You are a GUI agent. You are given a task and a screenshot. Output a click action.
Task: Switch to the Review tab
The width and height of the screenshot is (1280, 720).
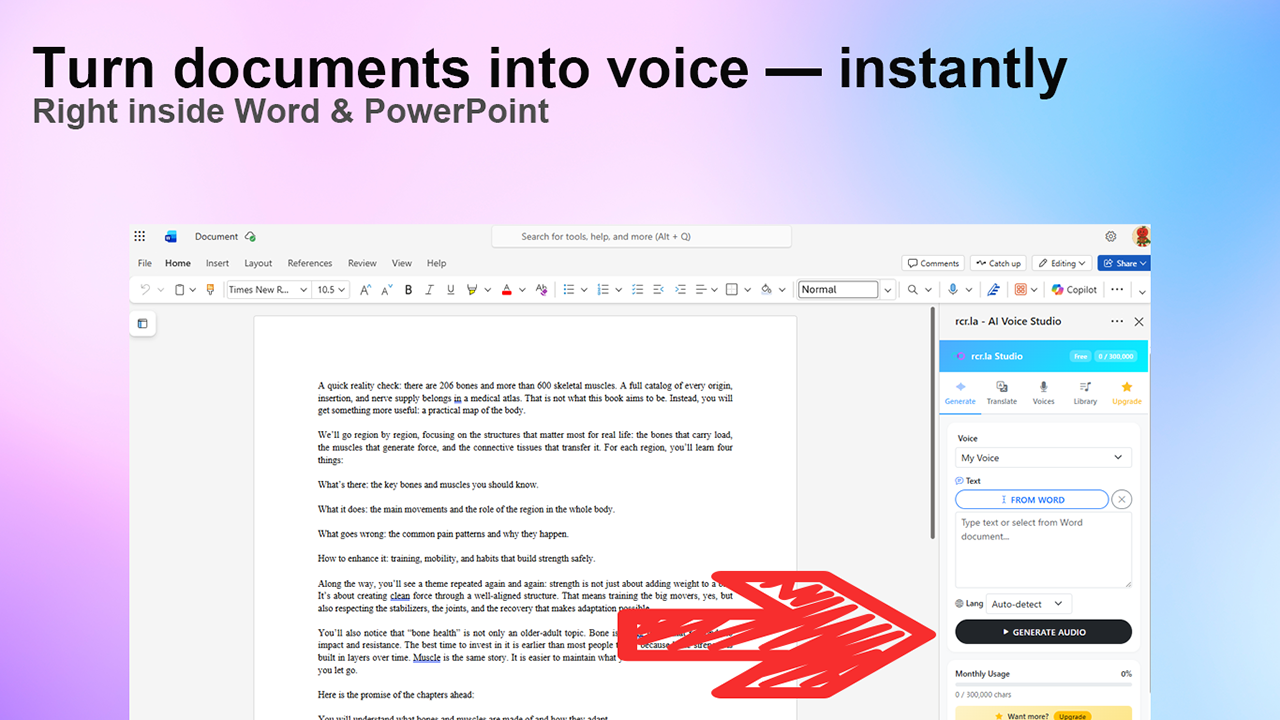(x=362, y=263)
